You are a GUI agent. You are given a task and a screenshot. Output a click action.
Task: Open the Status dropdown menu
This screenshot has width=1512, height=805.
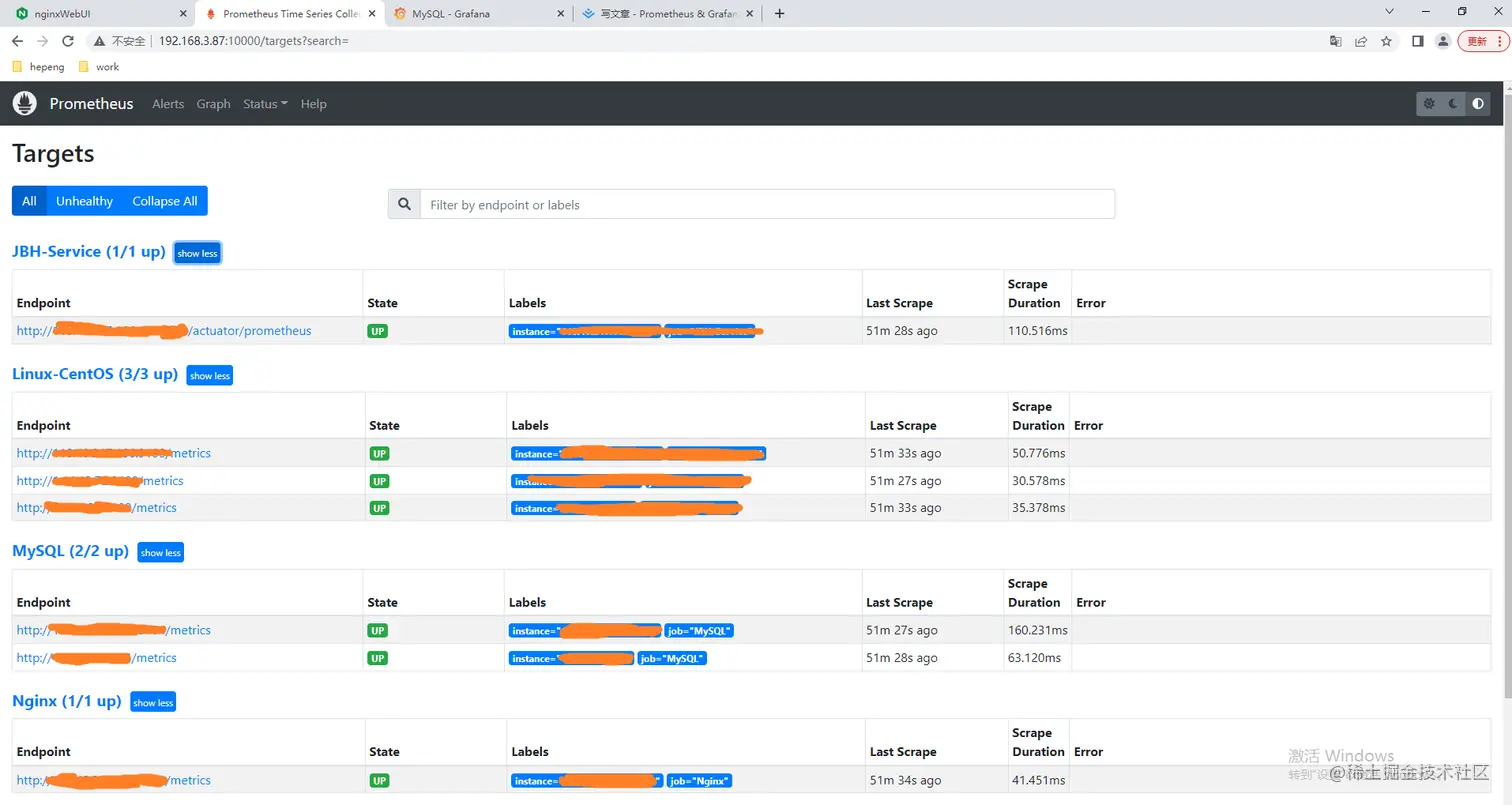tap(265, 104)
